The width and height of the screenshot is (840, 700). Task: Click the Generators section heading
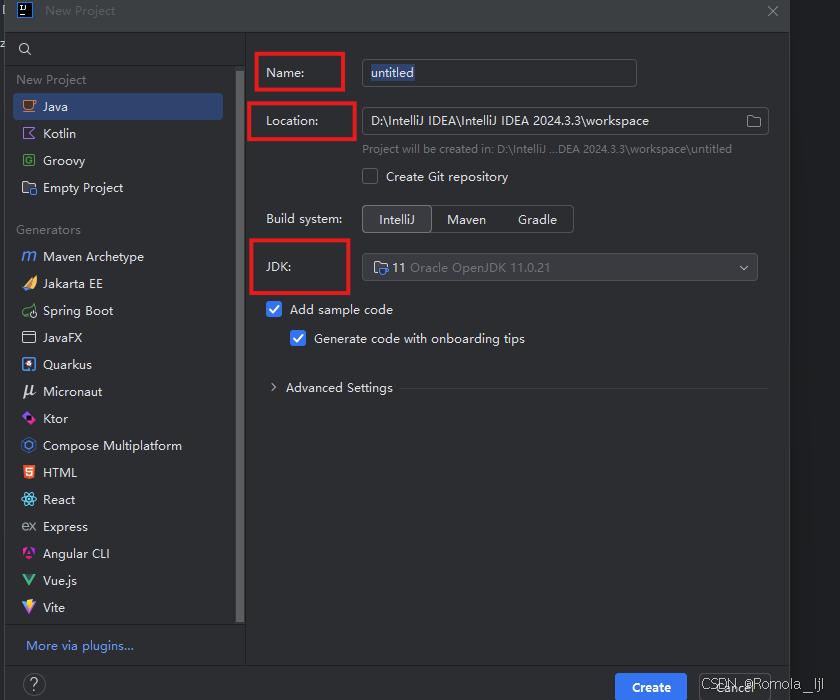(48, 230)
